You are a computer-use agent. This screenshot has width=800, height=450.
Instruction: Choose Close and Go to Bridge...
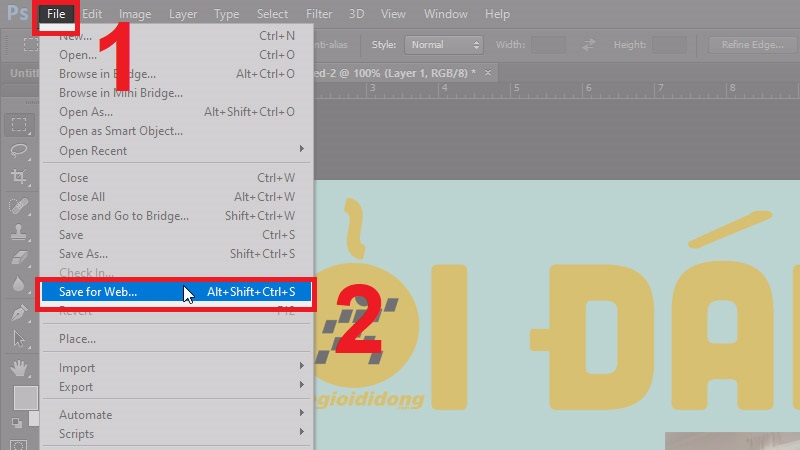coord(177,216)
